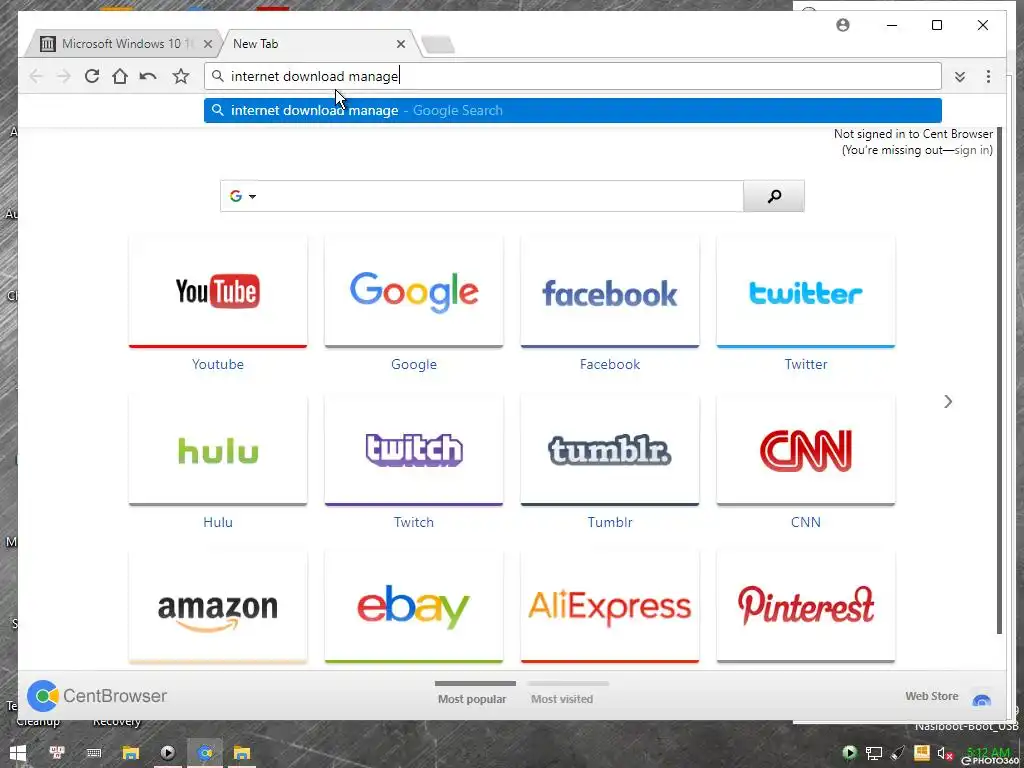Viewport: 1024px width, 768px height.
Task: Close the New Tab tab
Action: click(401, 44)
